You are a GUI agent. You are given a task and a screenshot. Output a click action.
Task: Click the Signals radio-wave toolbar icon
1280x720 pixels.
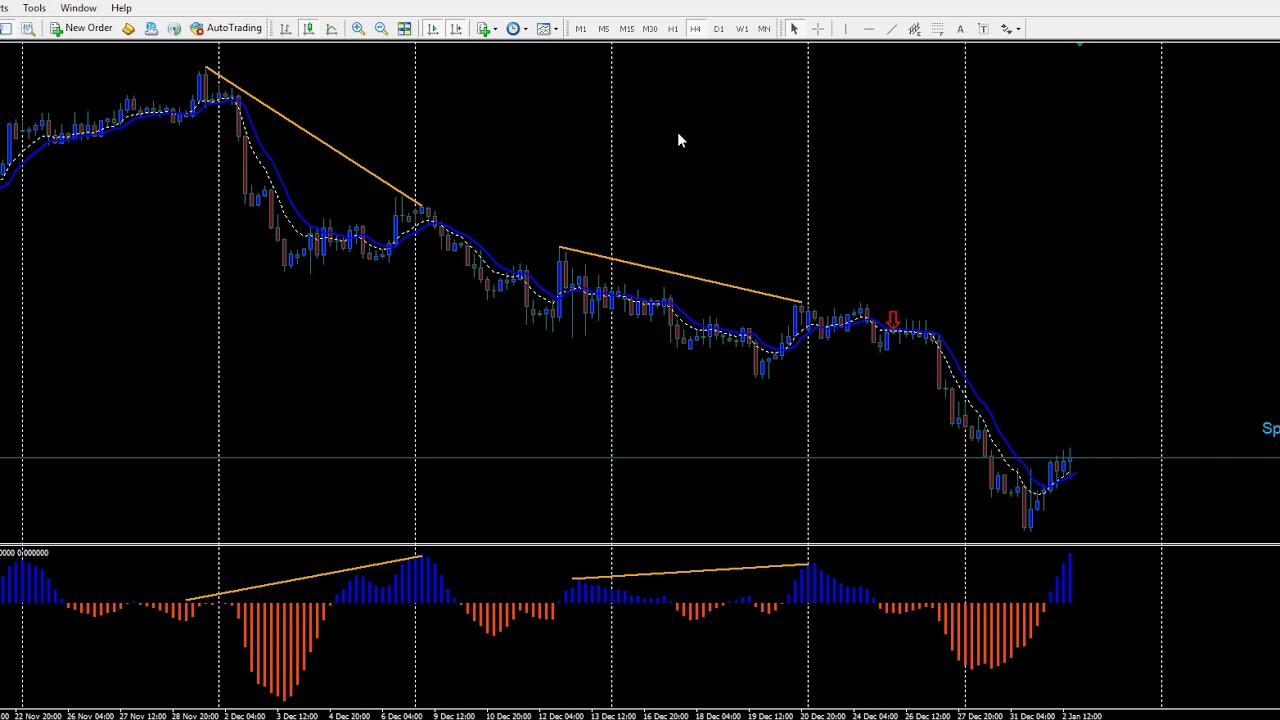[174, 28]
